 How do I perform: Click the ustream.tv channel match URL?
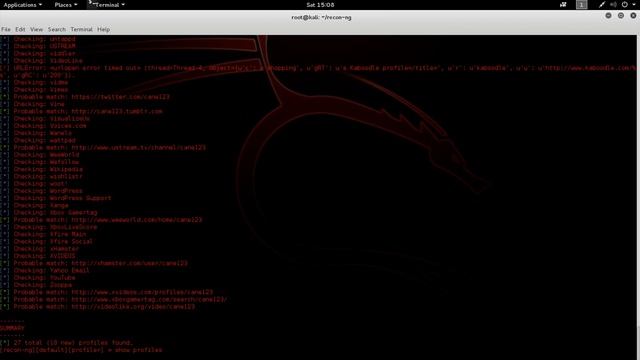point(138,148)
